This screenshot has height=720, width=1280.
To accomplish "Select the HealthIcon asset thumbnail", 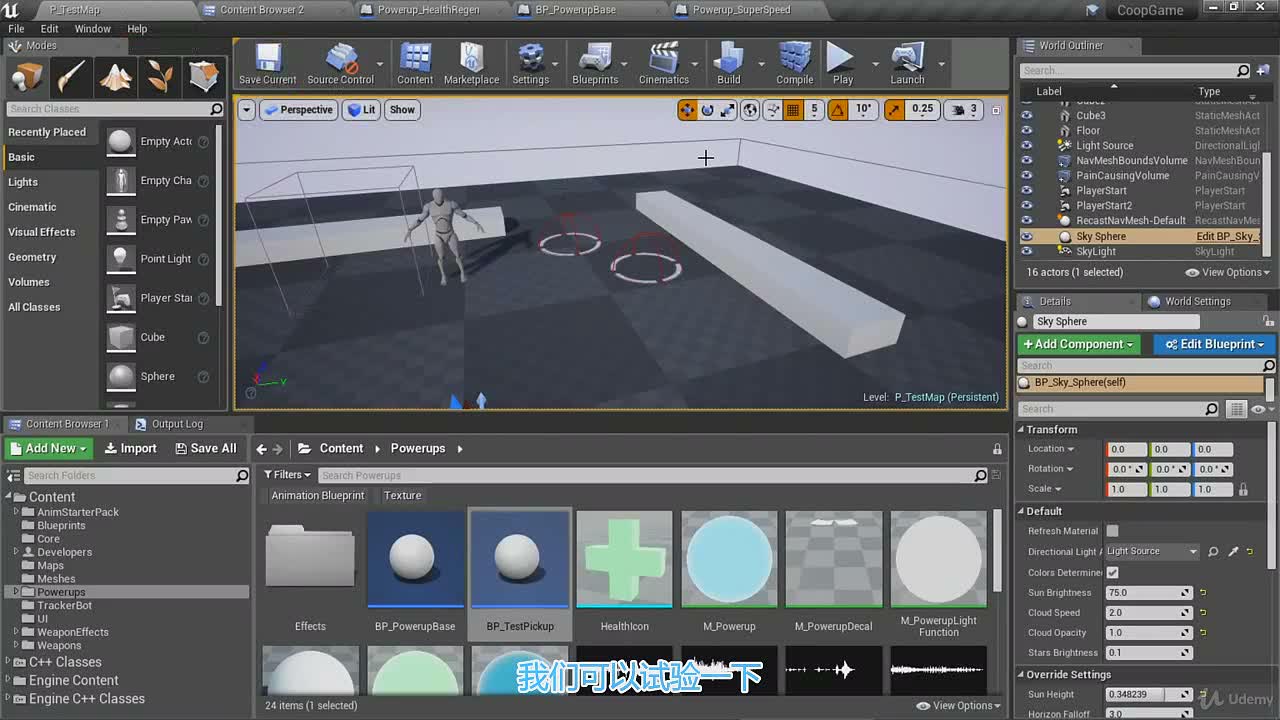I will [624, 572].
